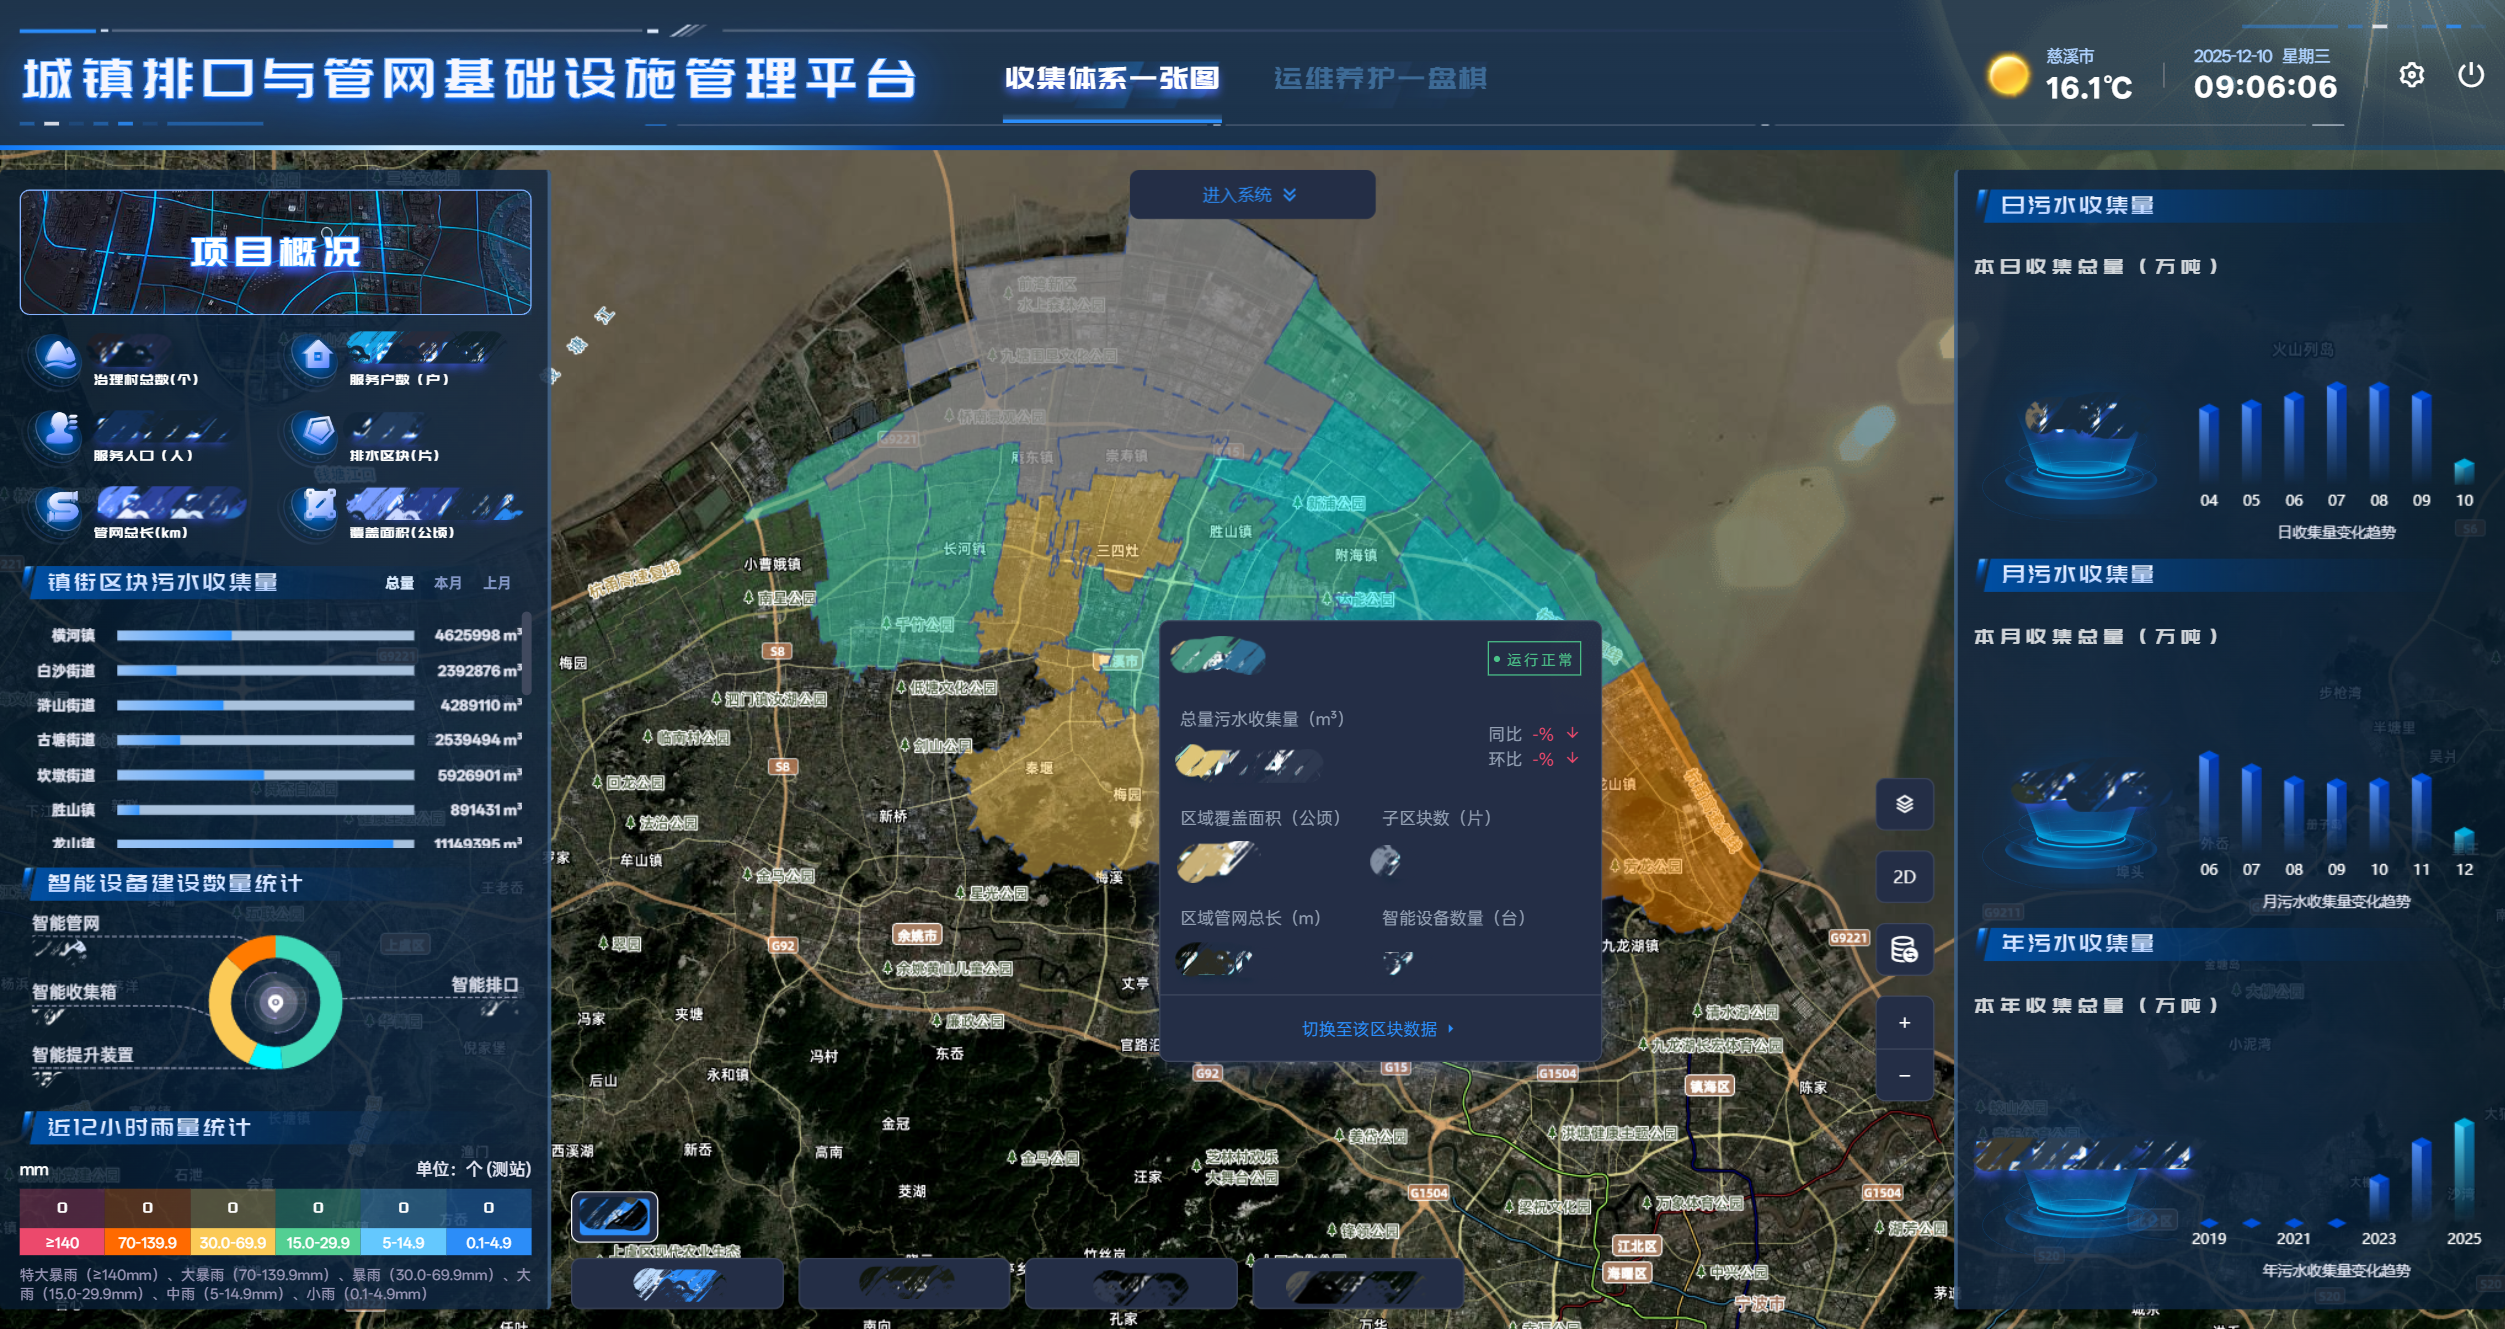This screenshot has height=1329, width=2505.
Task: Expand the 进入系统 dropdown
Action: [1250, 195]
